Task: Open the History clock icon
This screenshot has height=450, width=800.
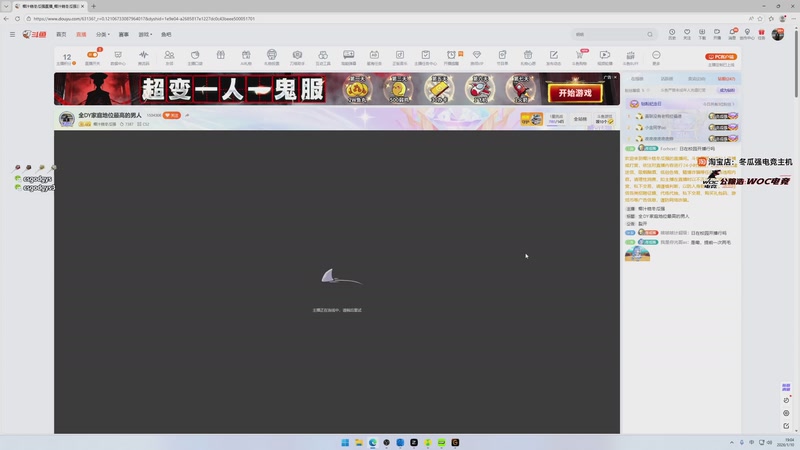Action: (x=672, y=32)
